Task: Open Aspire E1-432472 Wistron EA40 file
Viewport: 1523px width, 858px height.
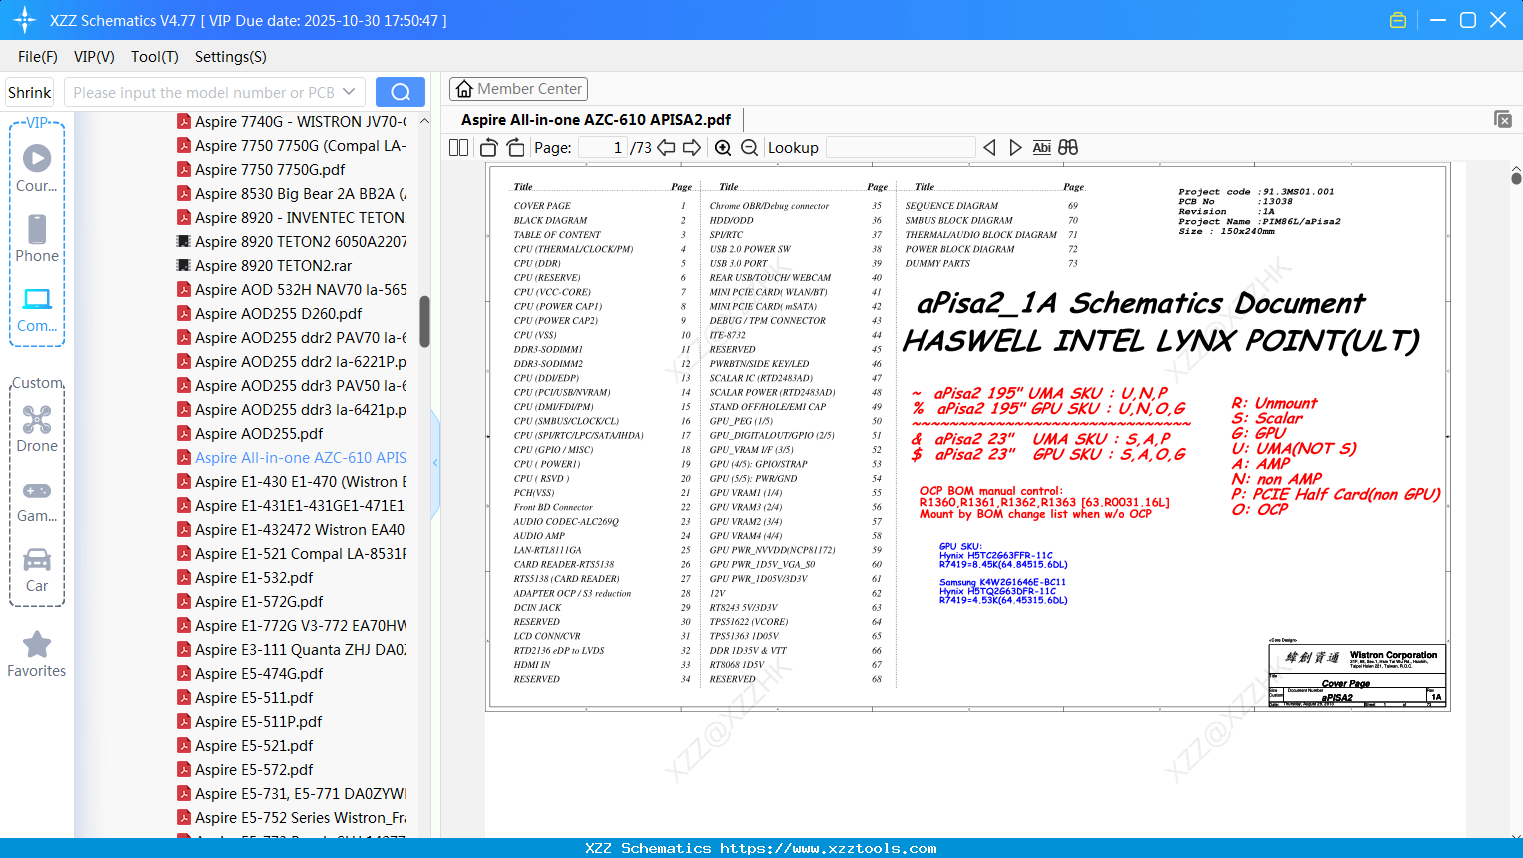Action: pos(292,529)
